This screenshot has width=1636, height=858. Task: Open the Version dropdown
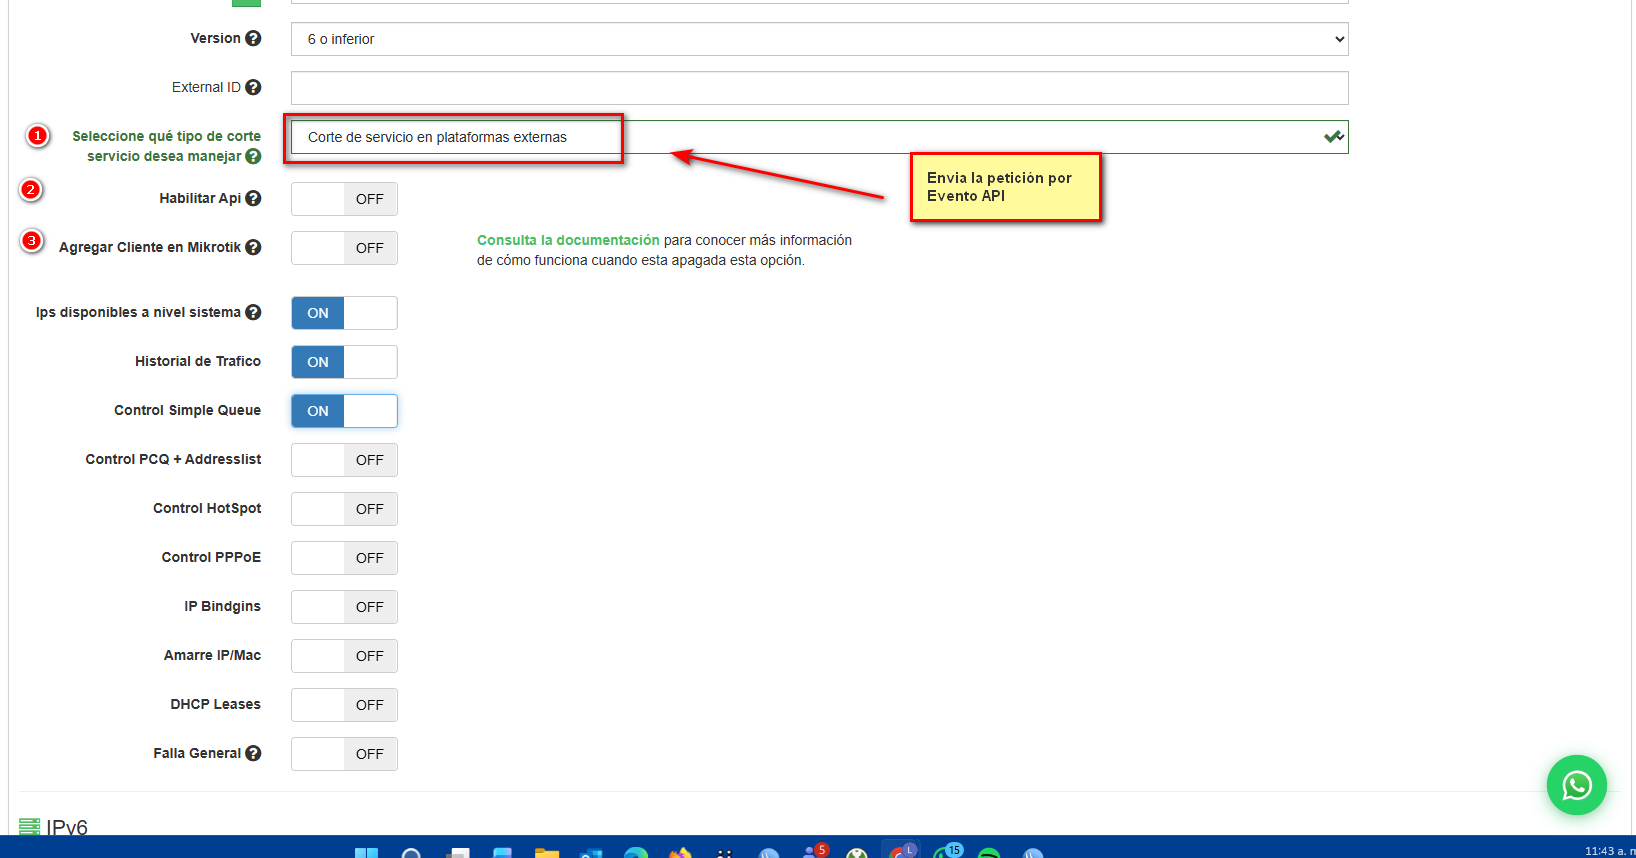819,39
